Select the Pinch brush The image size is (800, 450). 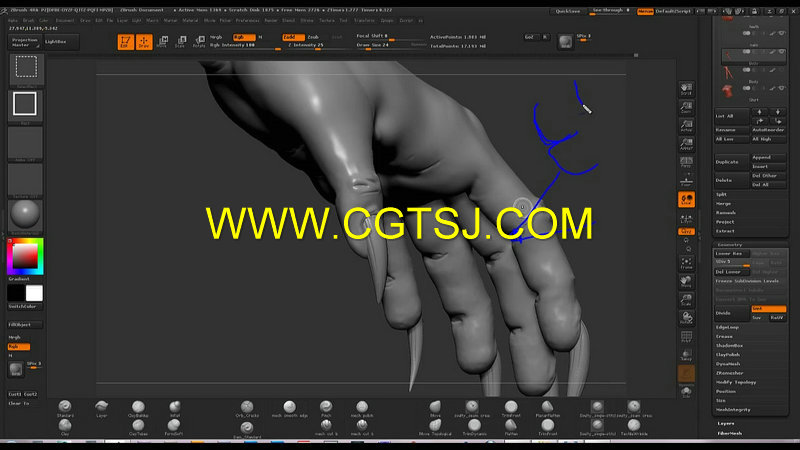coord(326,409)
